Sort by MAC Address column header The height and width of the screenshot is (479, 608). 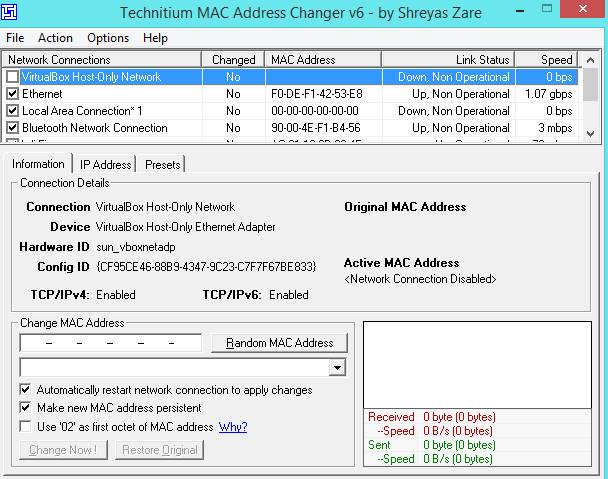point(323,60)
